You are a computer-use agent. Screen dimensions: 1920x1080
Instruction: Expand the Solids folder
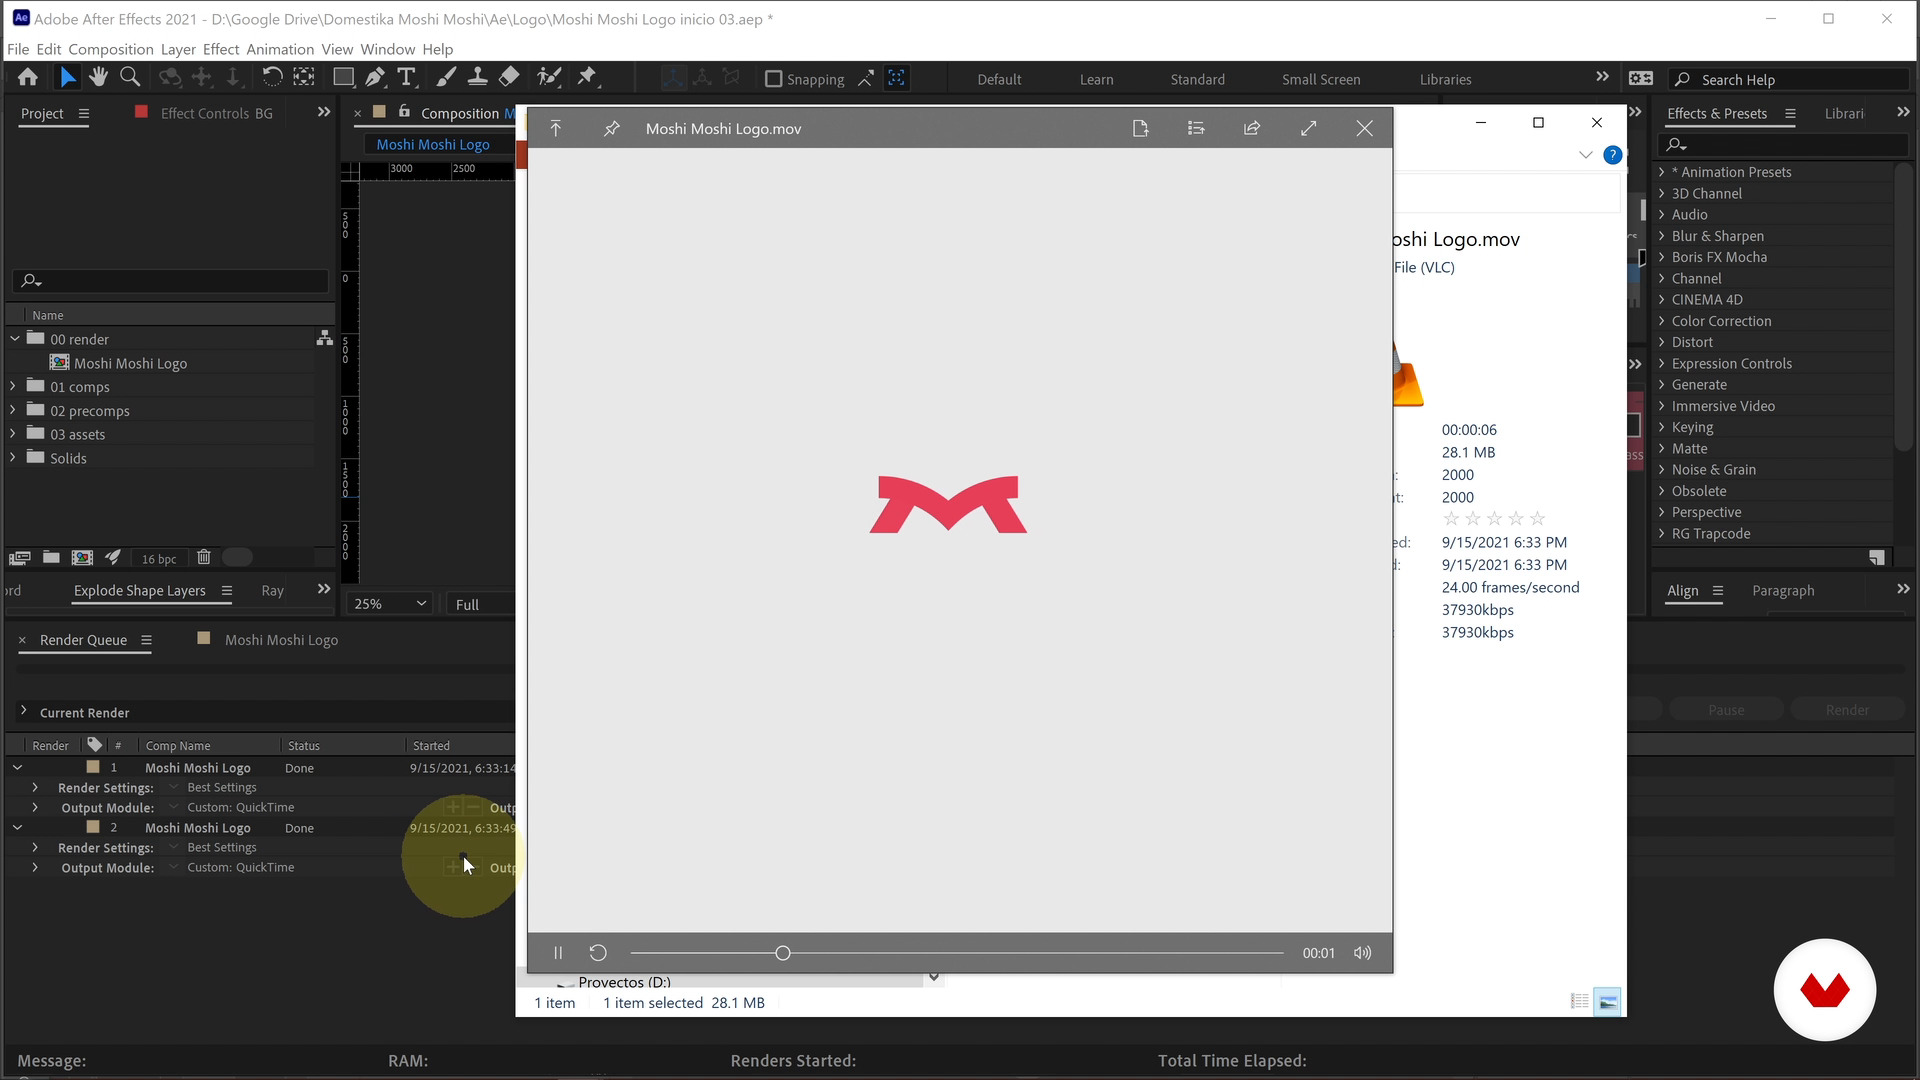(13, 458)
